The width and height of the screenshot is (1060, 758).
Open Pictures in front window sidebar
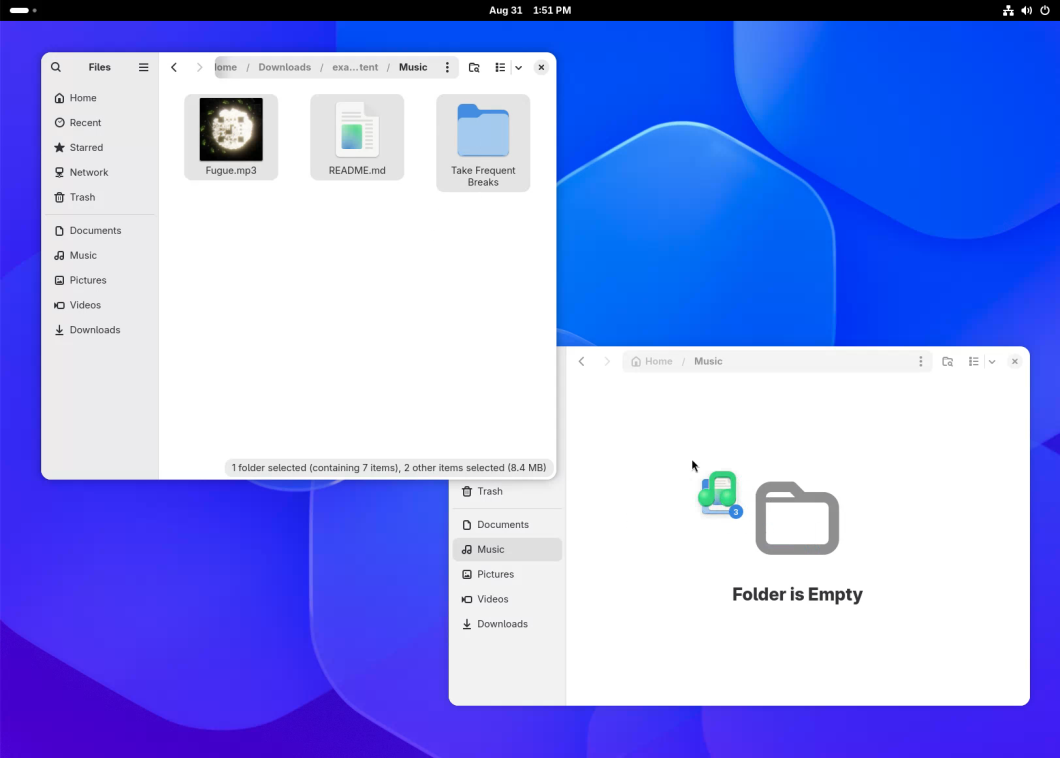[x=100, y=280]
